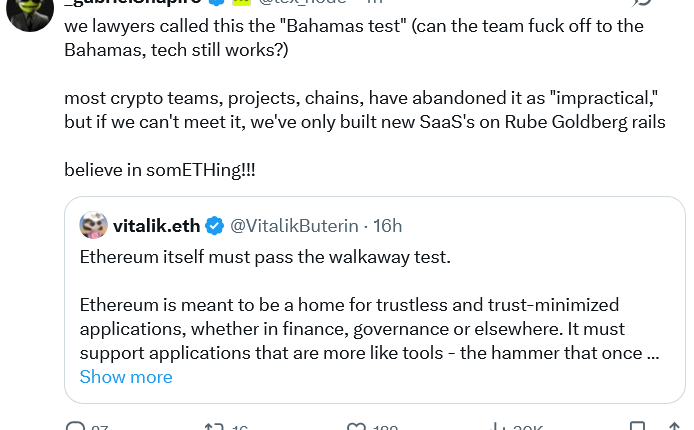694x430 pixels.
Task: Like the post with the heart icon
Action: [x=356, y=427]
